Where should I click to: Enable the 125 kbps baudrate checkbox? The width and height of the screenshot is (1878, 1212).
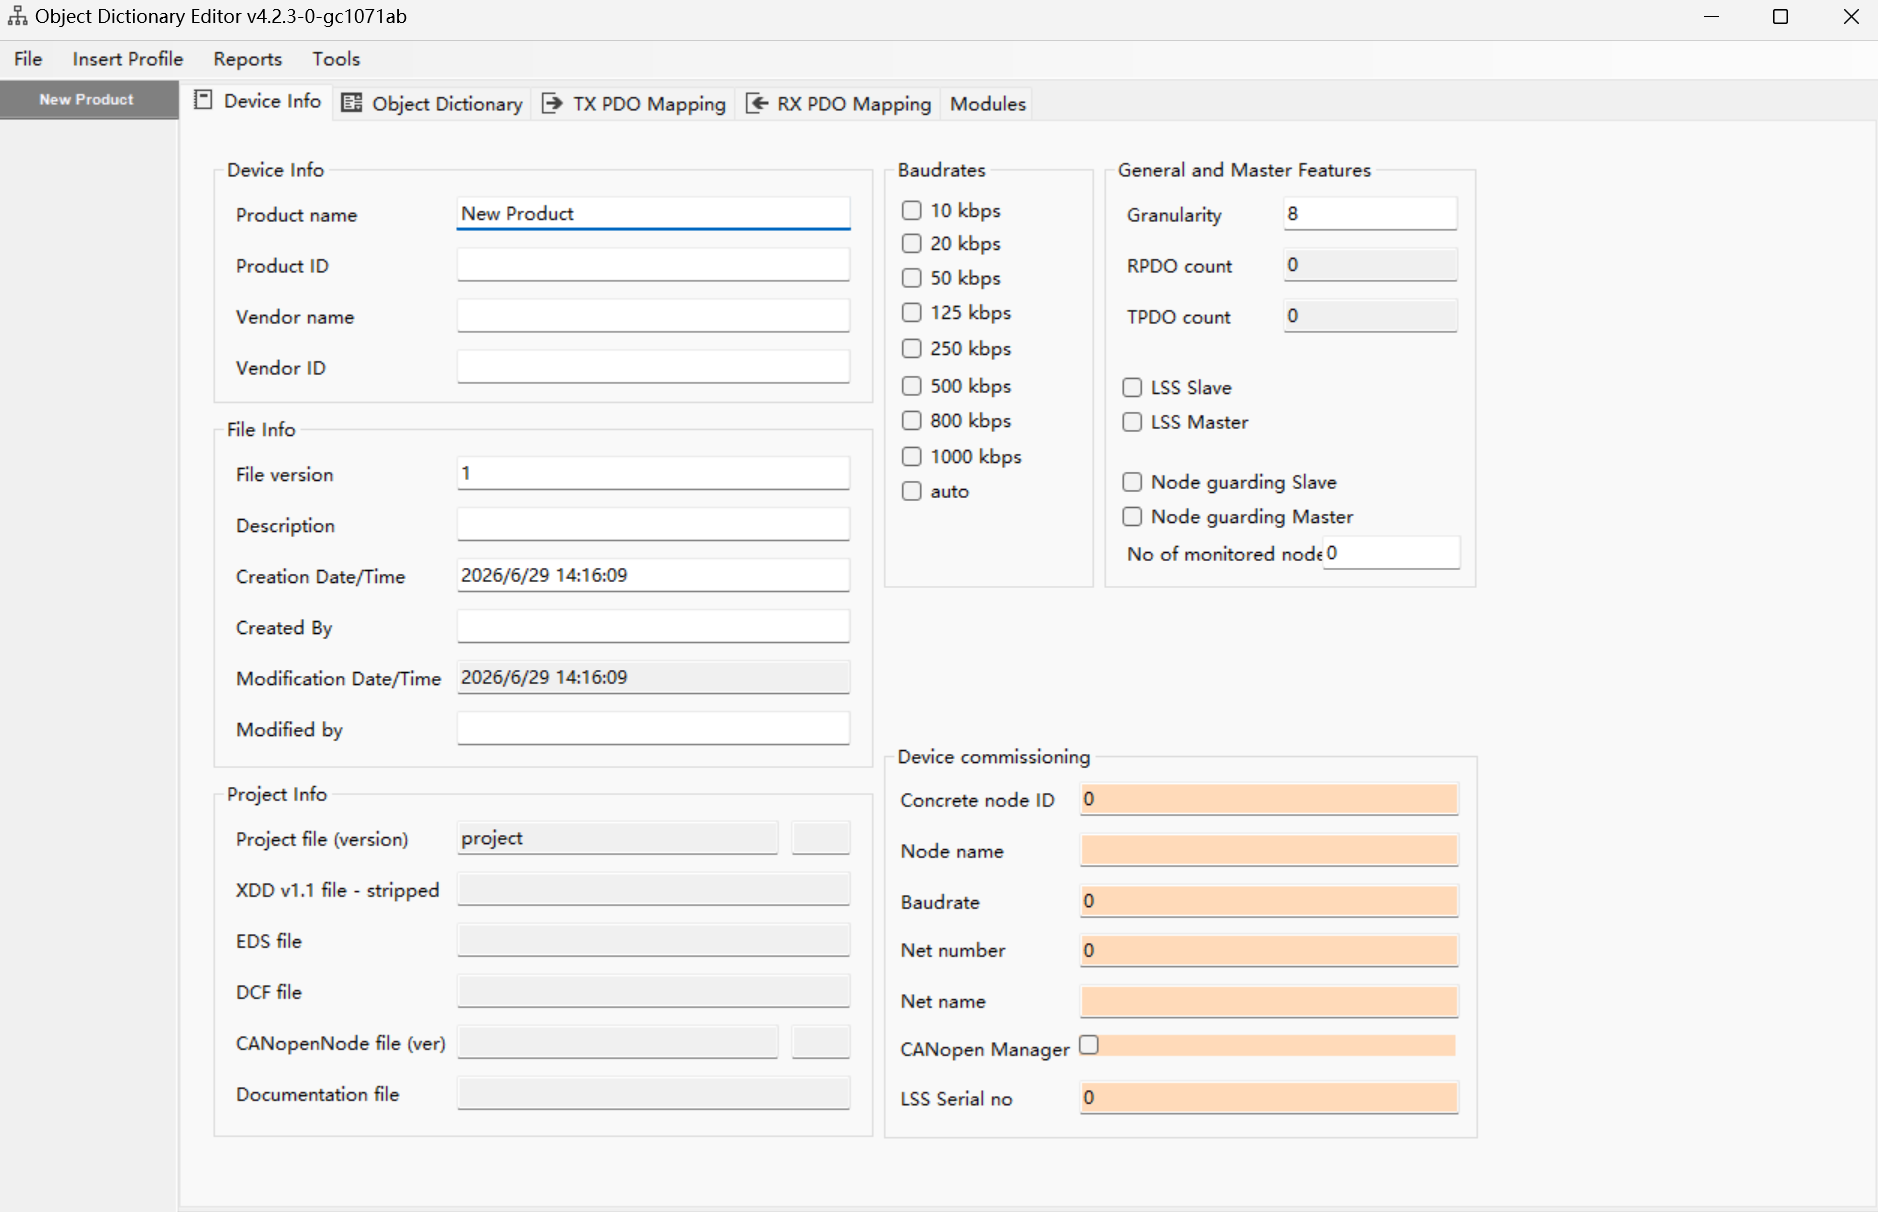coord(911,312)
